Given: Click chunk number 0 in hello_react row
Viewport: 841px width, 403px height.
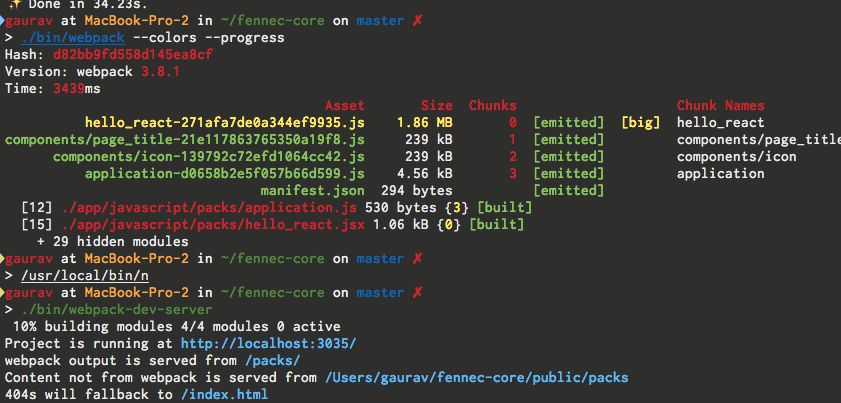Looking at the screenshot, I should [512, 123].
